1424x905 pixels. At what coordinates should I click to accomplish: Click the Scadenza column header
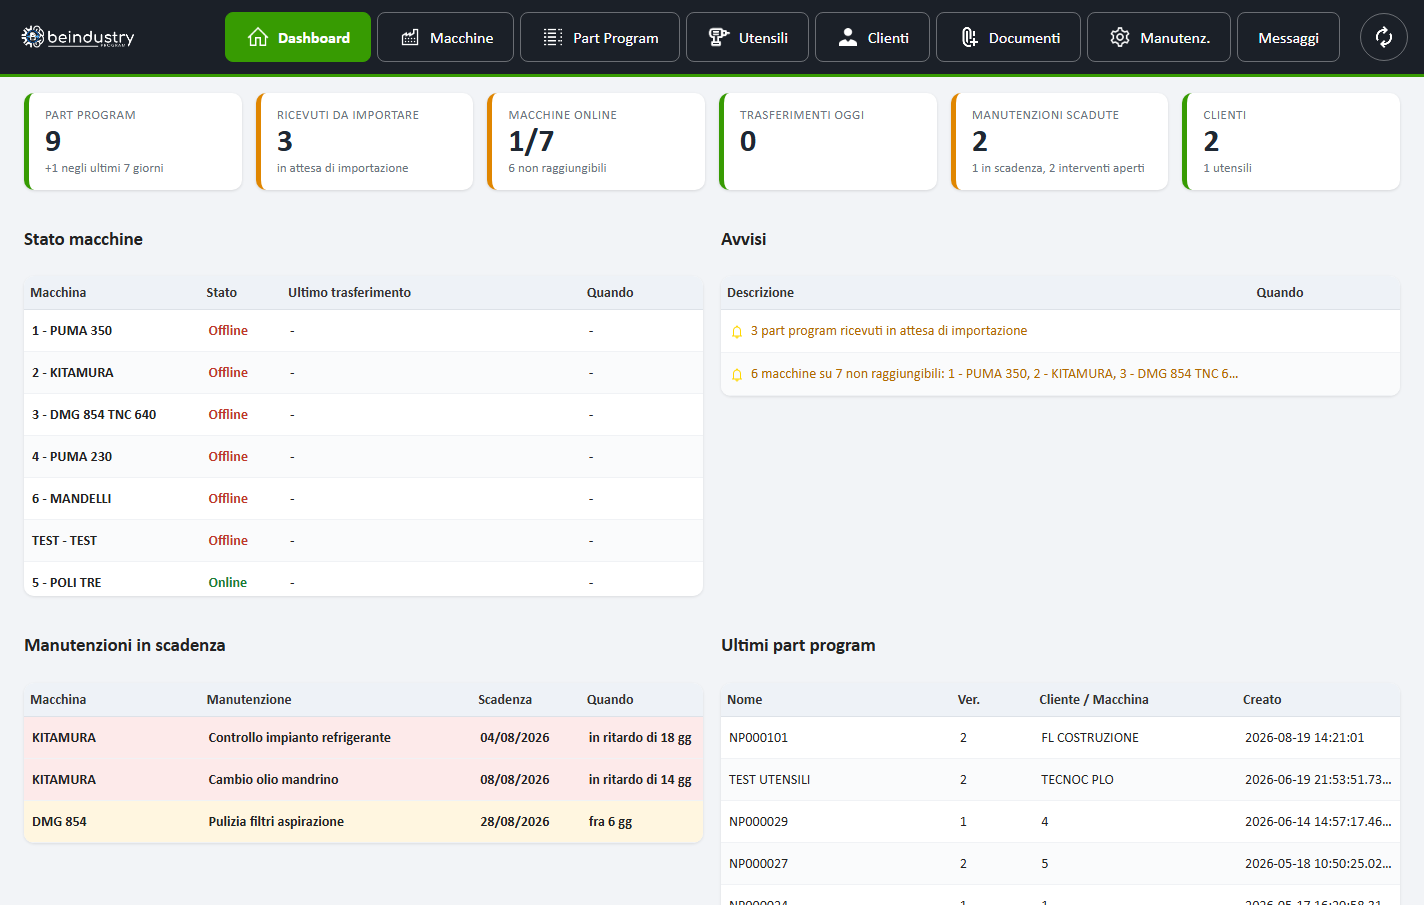pos(505,699)
